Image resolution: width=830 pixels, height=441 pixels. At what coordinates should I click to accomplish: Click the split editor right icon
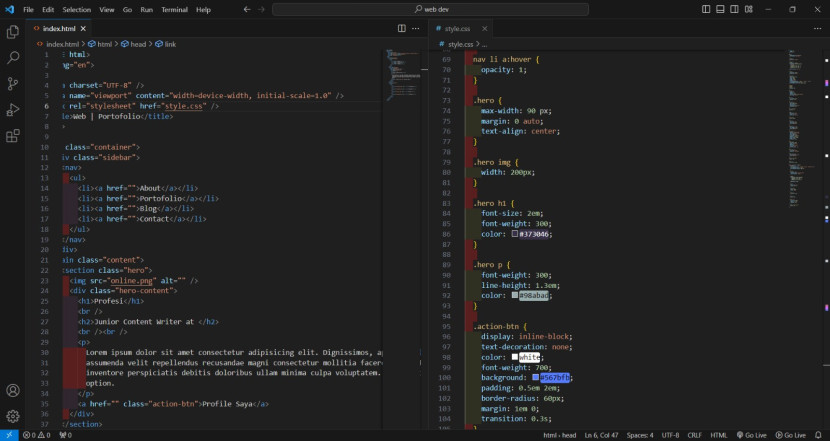(x=402, y=29)
